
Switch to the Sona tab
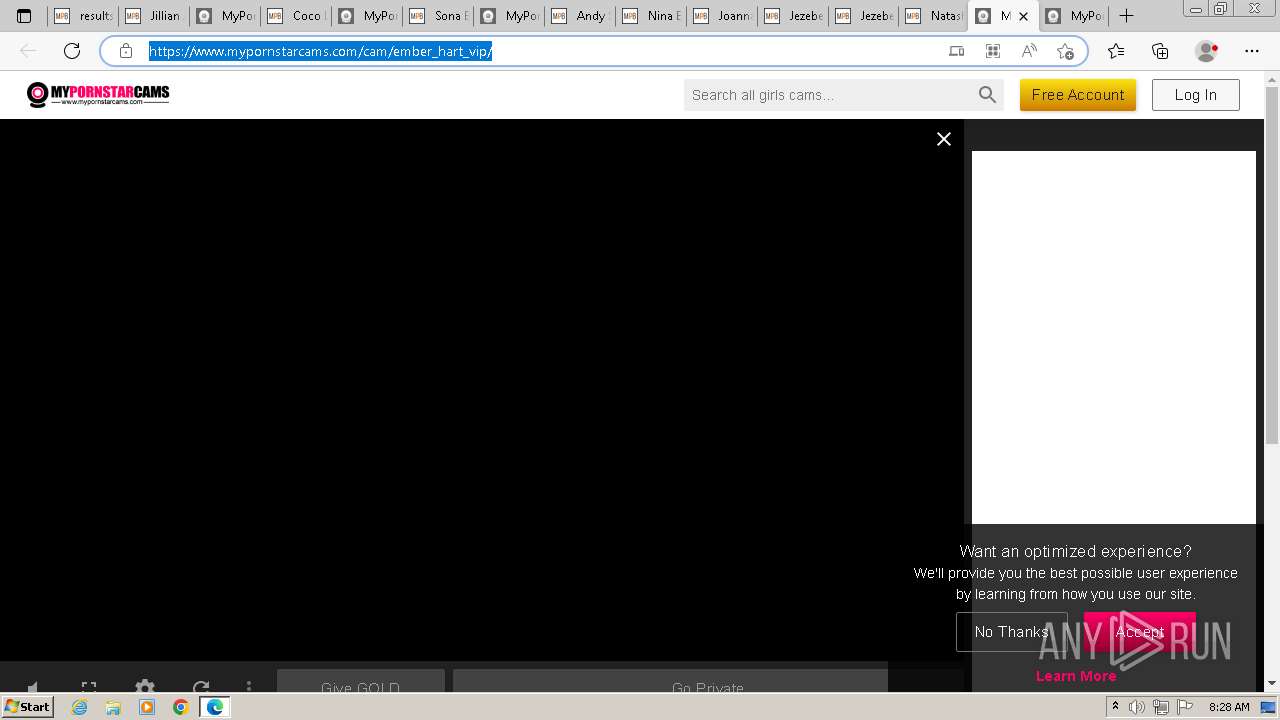[x=438, y=16]
